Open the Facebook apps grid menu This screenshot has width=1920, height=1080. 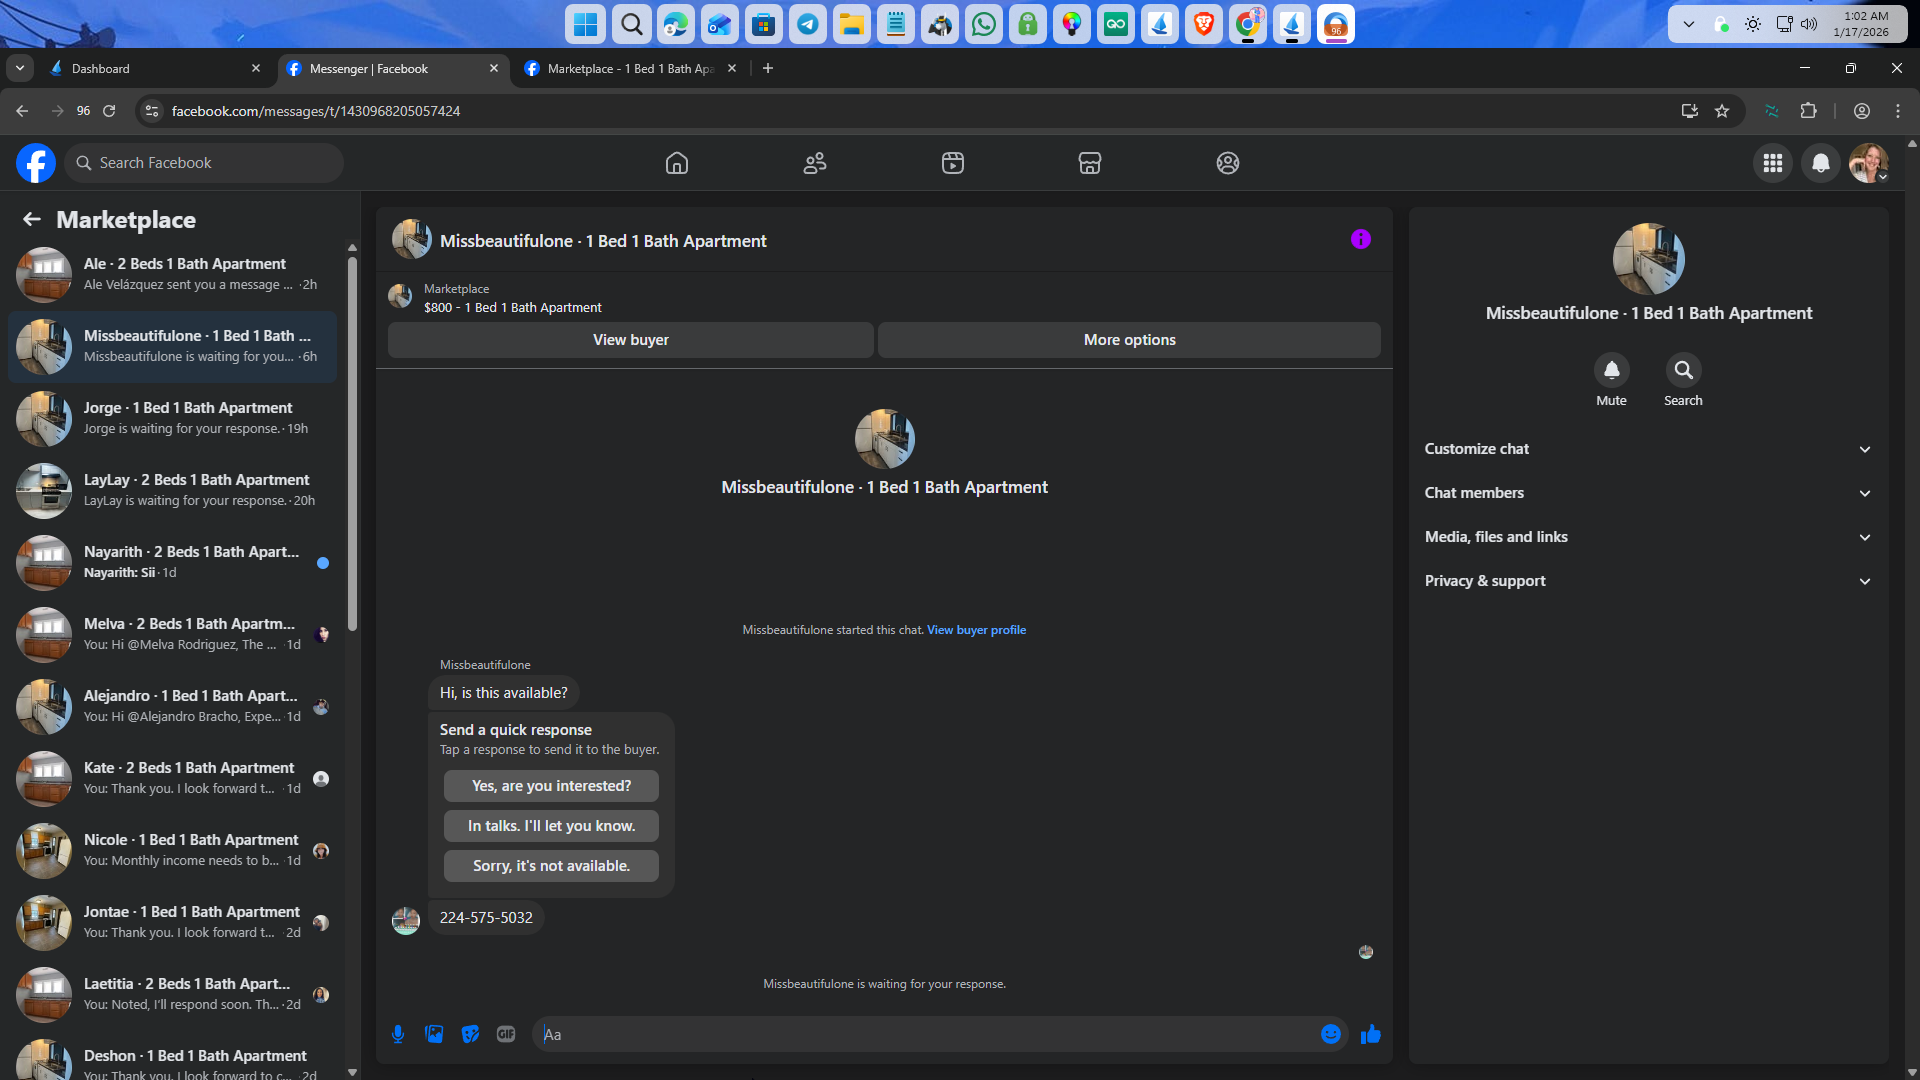click(x=1773, y=163)
